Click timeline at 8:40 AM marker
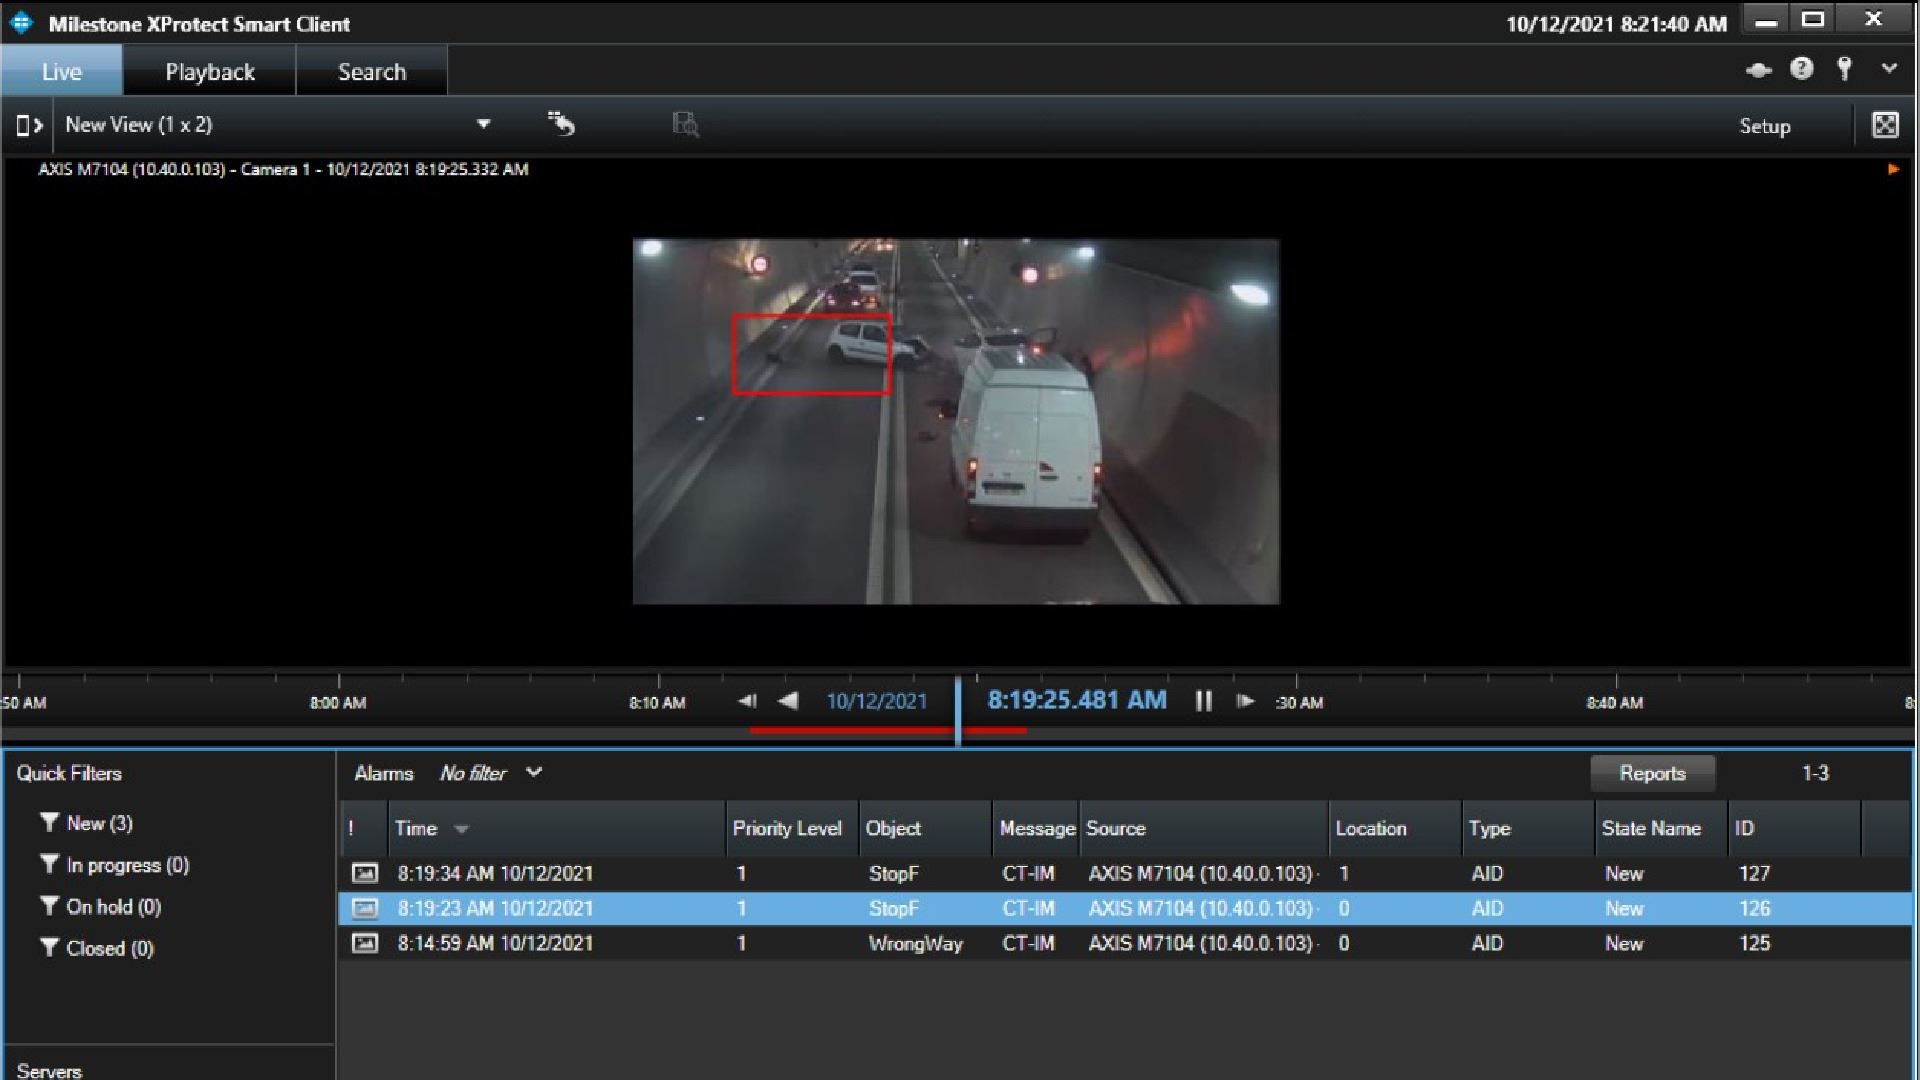 point(1614,703)
